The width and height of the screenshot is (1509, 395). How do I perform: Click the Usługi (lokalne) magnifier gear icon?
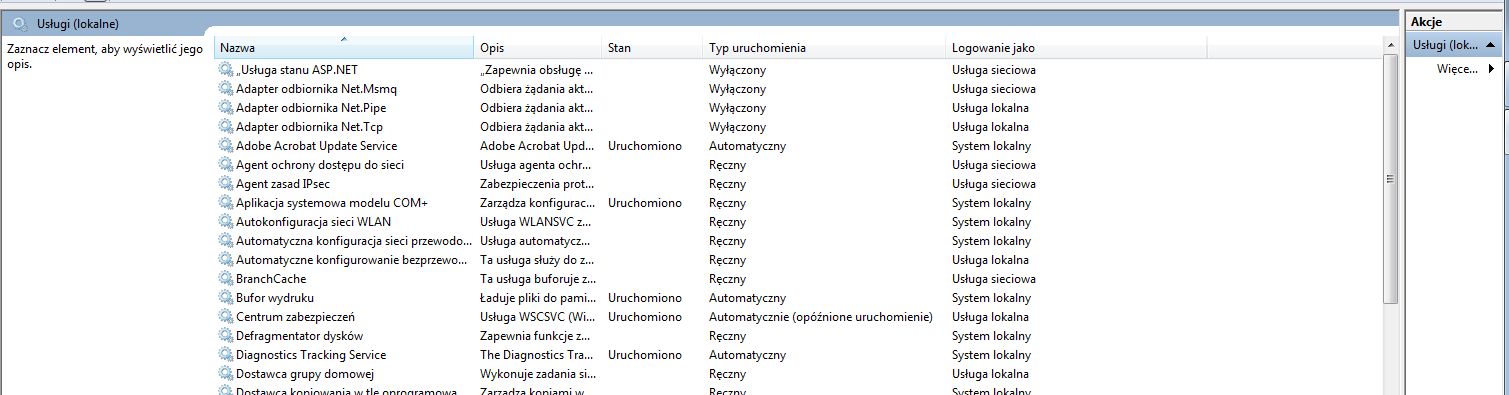(19, 23)
